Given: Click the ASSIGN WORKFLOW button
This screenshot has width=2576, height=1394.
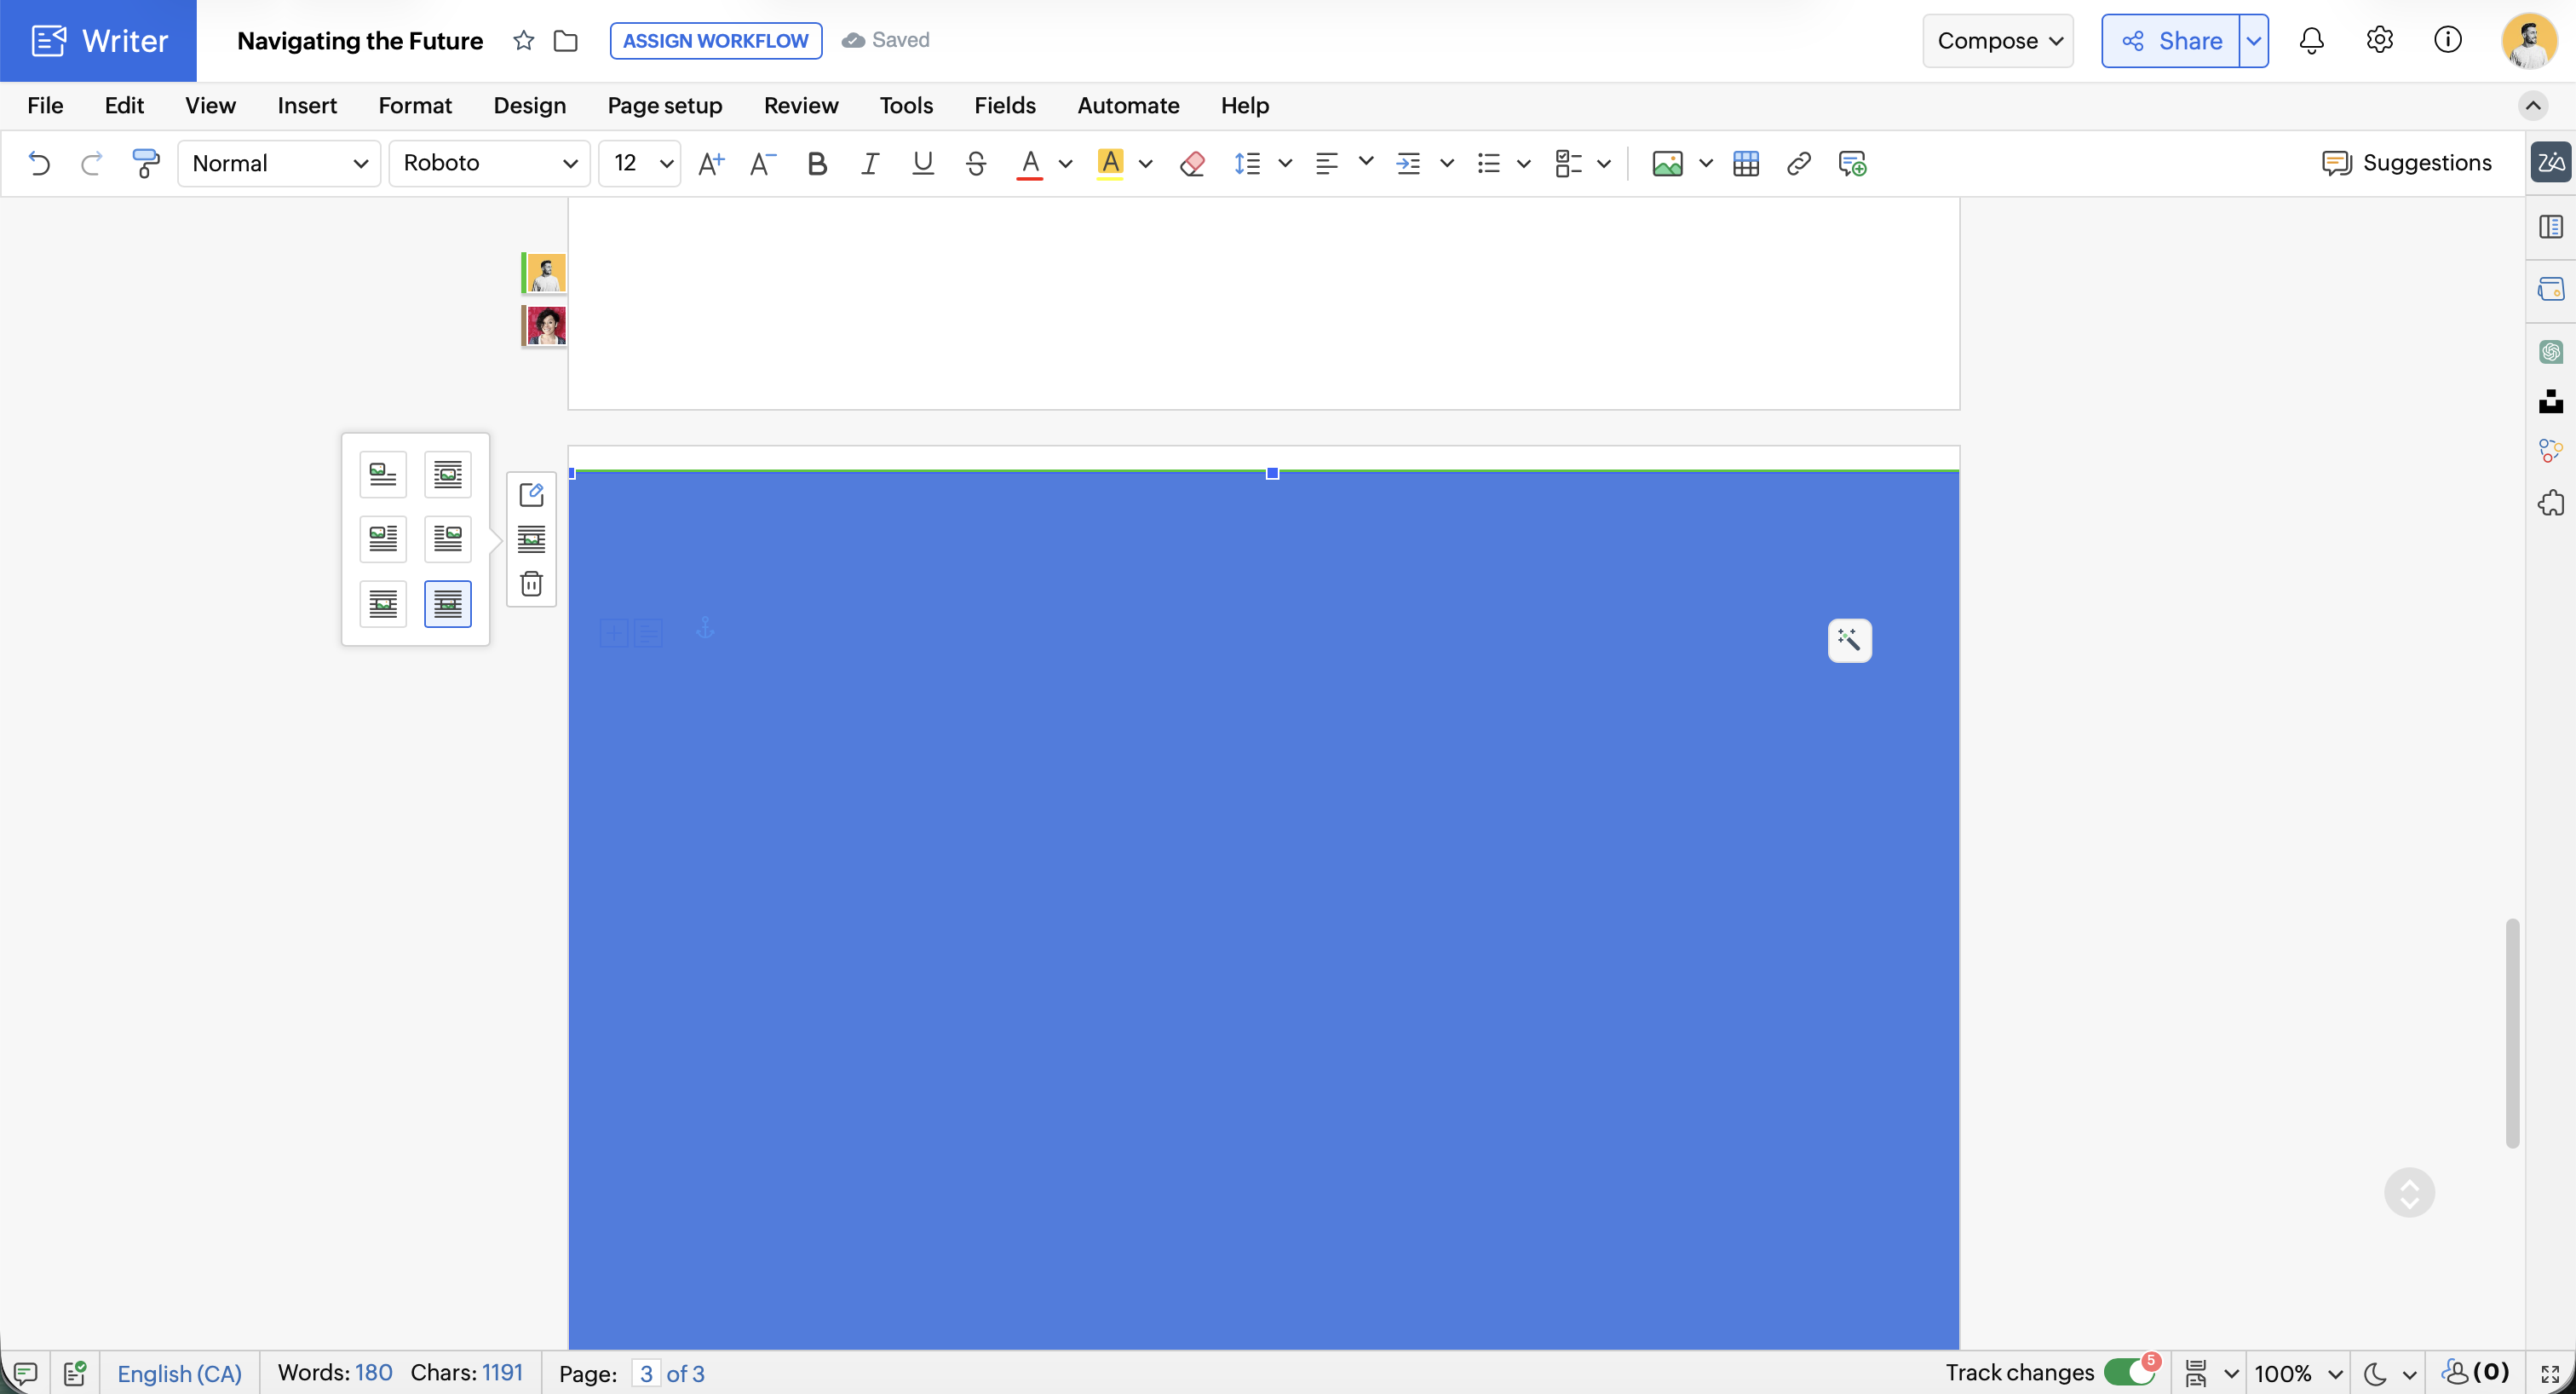Looking at the screenshot, I should coord(715,40).
